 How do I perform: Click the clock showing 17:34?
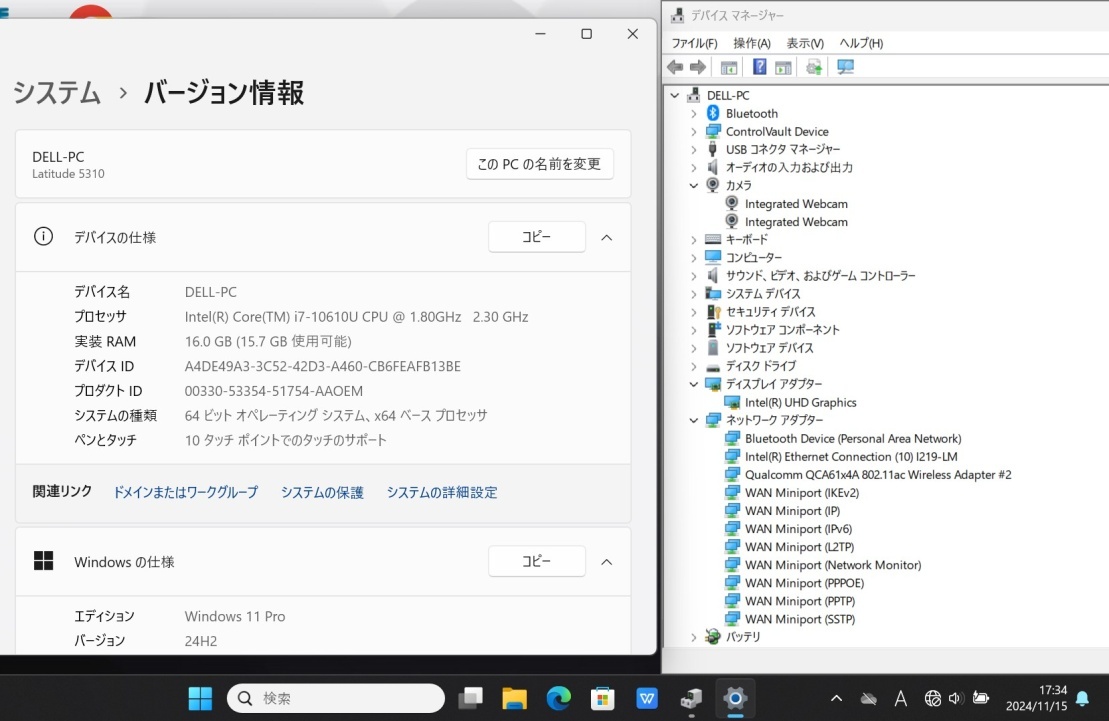click(x=1052, y=690)
